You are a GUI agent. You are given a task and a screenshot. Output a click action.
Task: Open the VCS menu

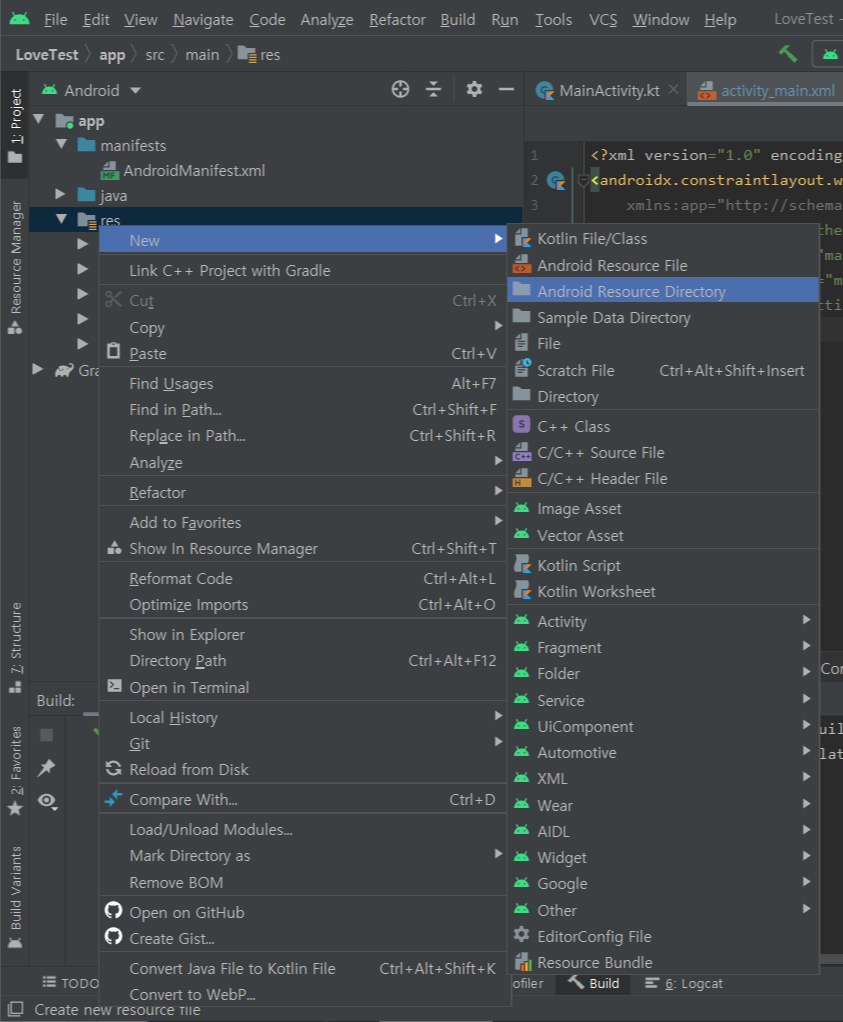click(x=602, y=20)
